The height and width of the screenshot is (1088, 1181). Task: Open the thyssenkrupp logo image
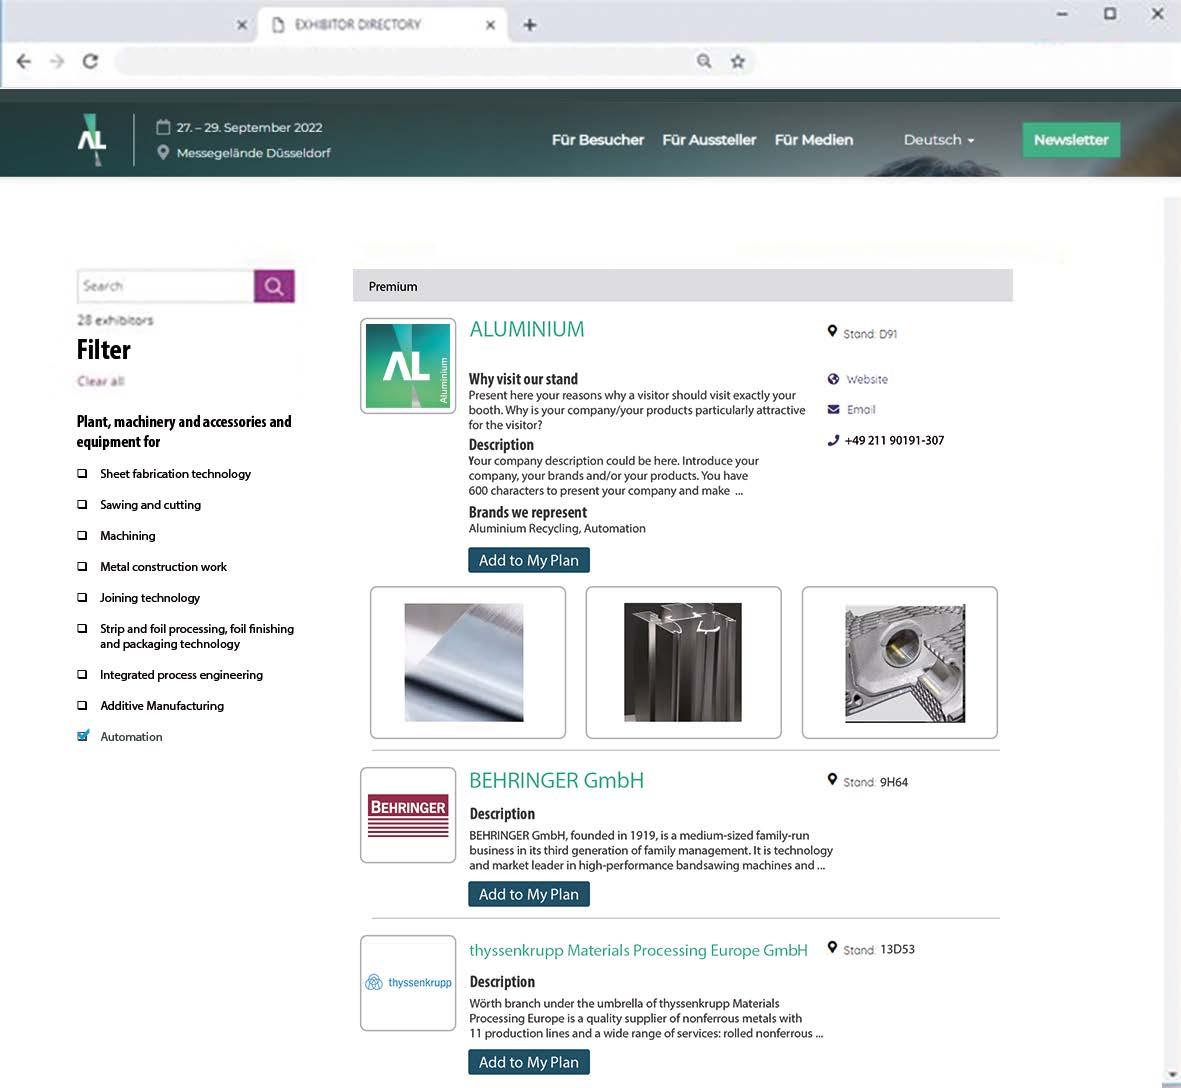click(x=408, y=983)
